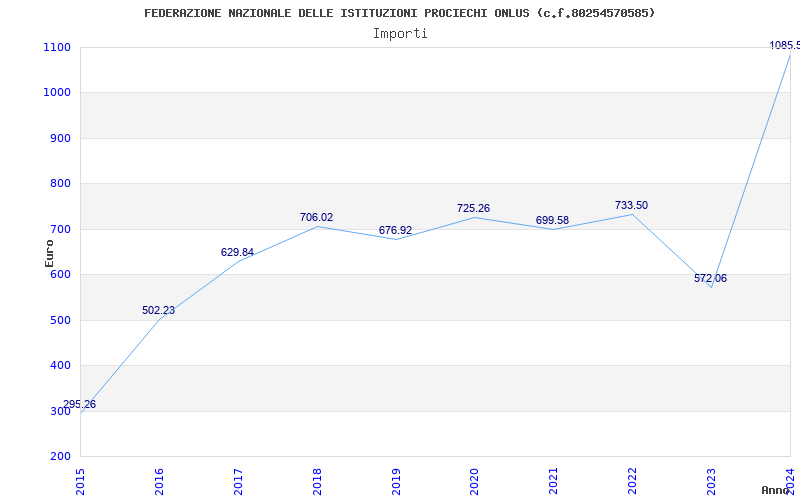Select the 733.50 data label
This screenshot has width=800, height=500.
(631, 205)
